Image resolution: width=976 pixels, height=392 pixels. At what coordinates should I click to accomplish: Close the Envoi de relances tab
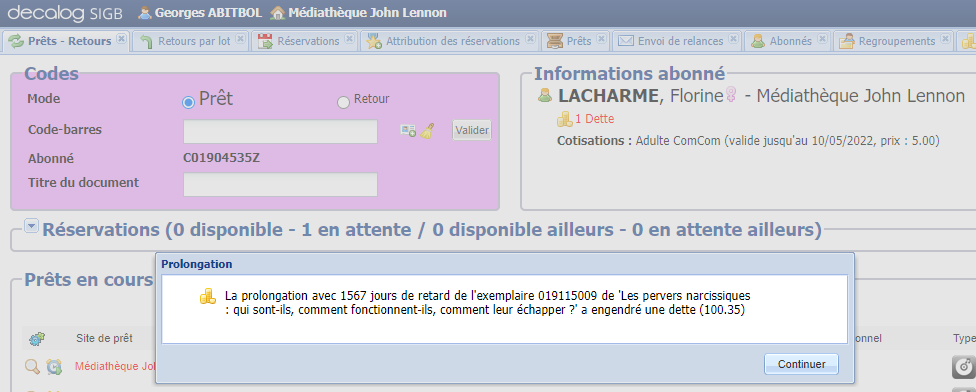[733, 39]
